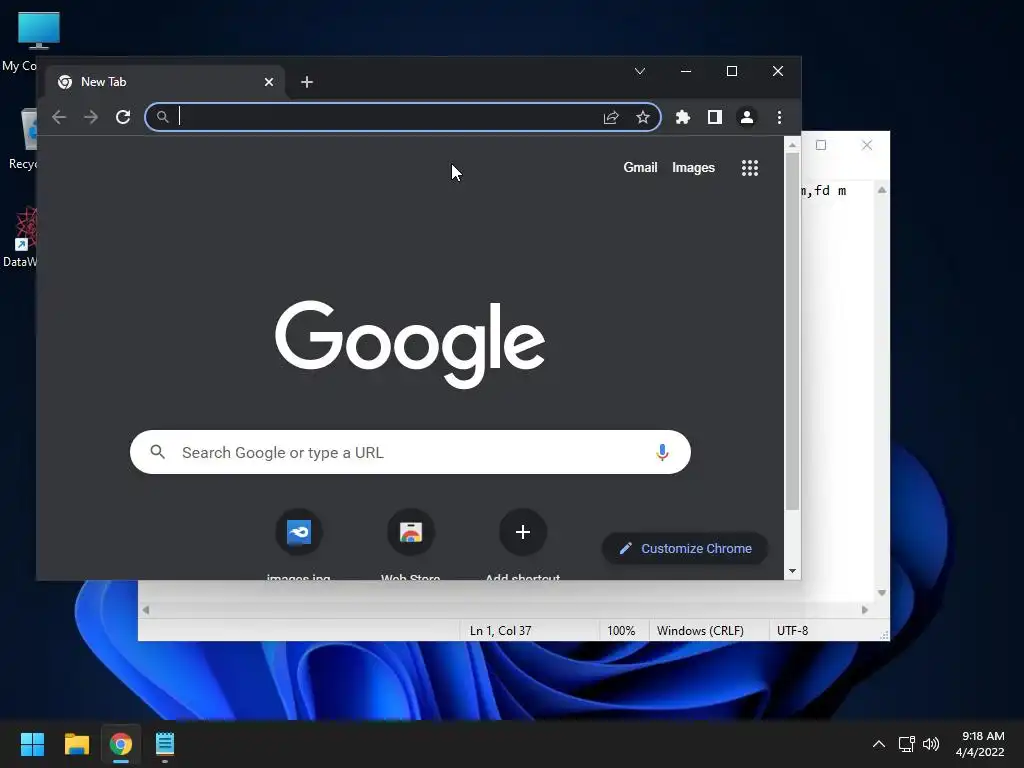Click Notepad's horizontal scroll left arrow

pos(146,610)
